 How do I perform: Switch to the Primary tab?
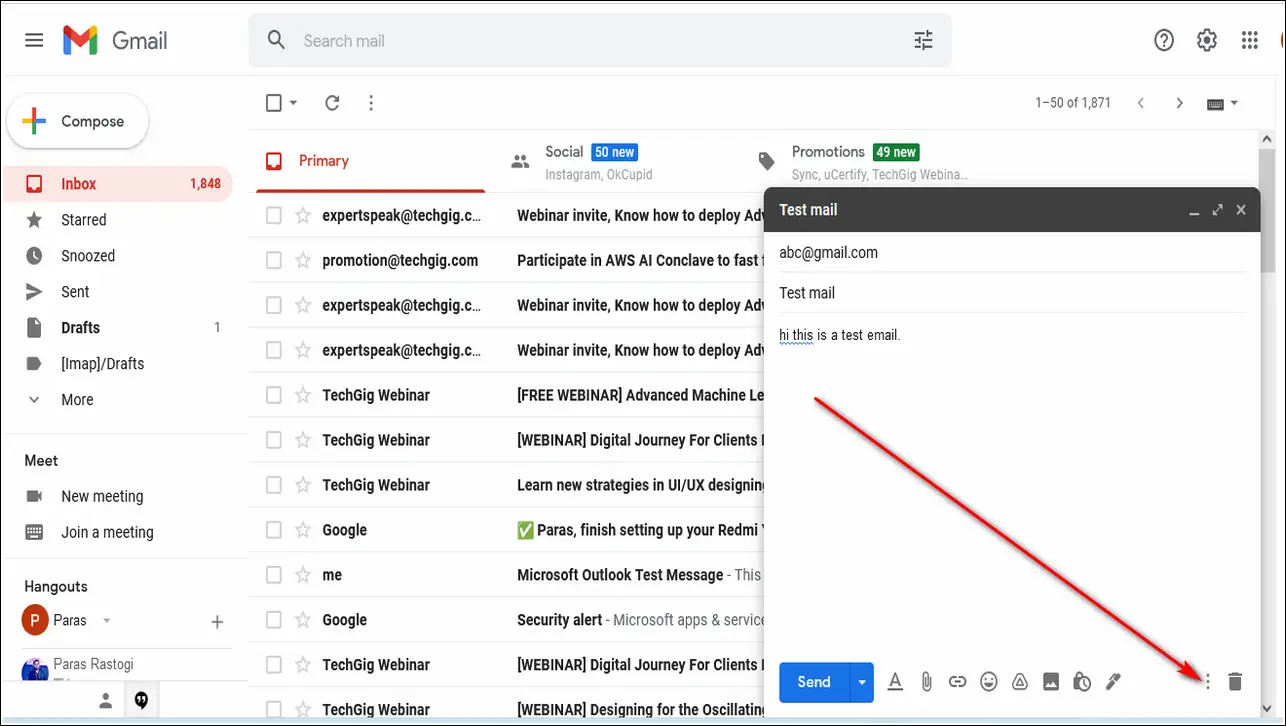click(371, 161)
